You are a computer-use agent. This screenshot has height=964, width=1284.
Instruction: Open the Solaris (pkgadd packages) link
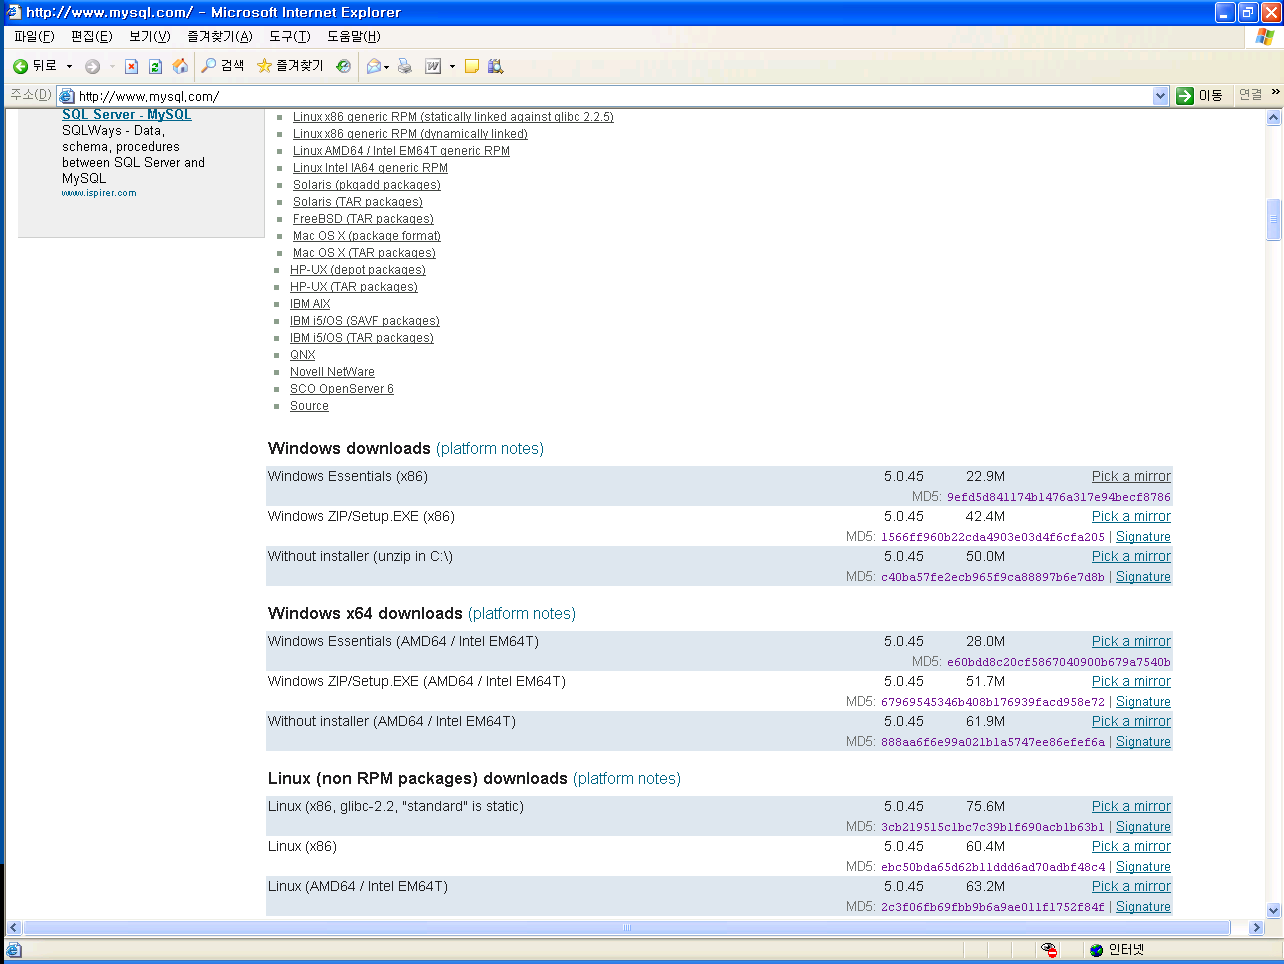(366, 185)
